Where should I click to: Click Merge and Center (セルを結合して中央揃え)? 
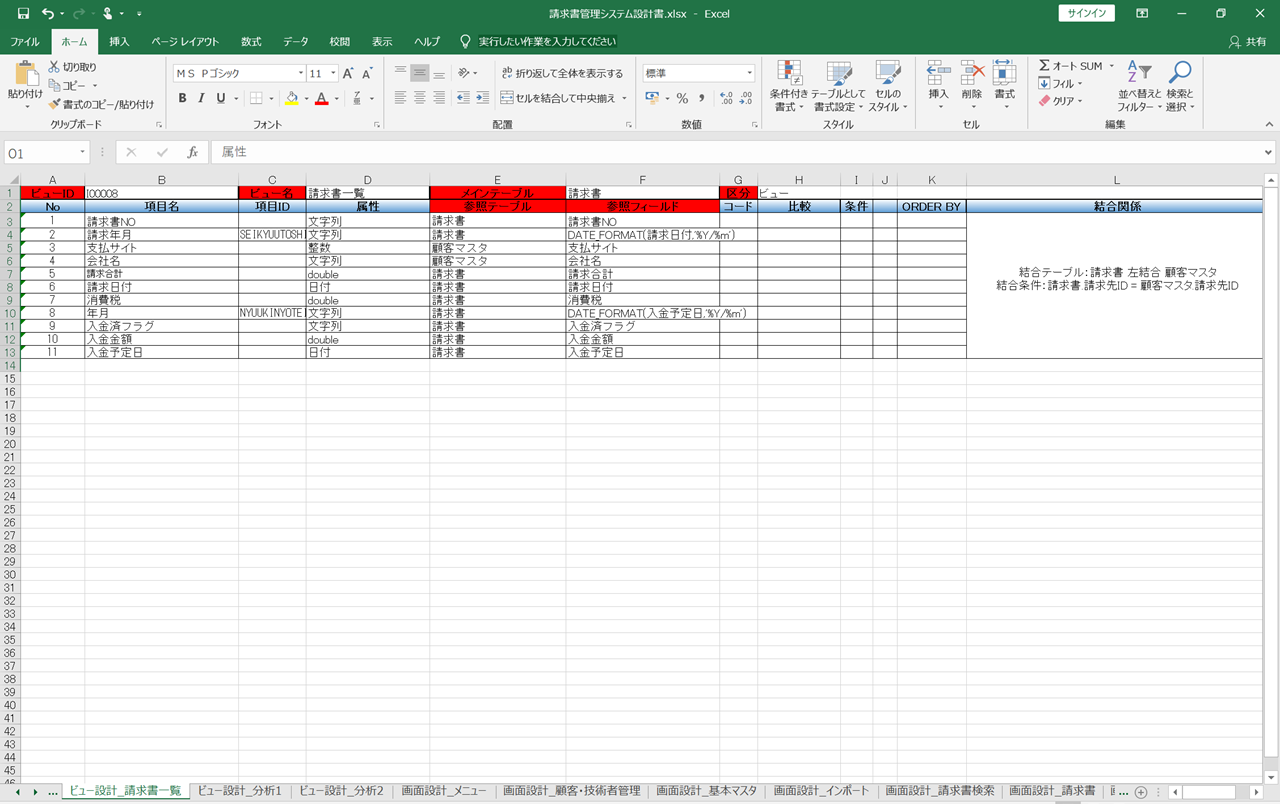558,98
